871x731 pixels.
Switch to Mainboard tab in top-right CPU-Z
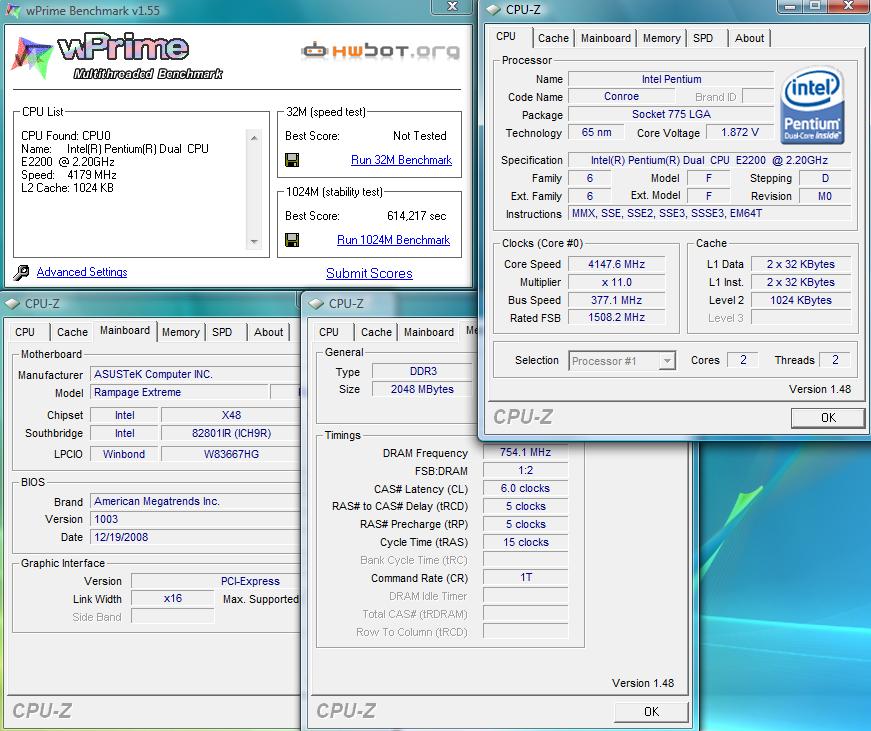(605, 38)
